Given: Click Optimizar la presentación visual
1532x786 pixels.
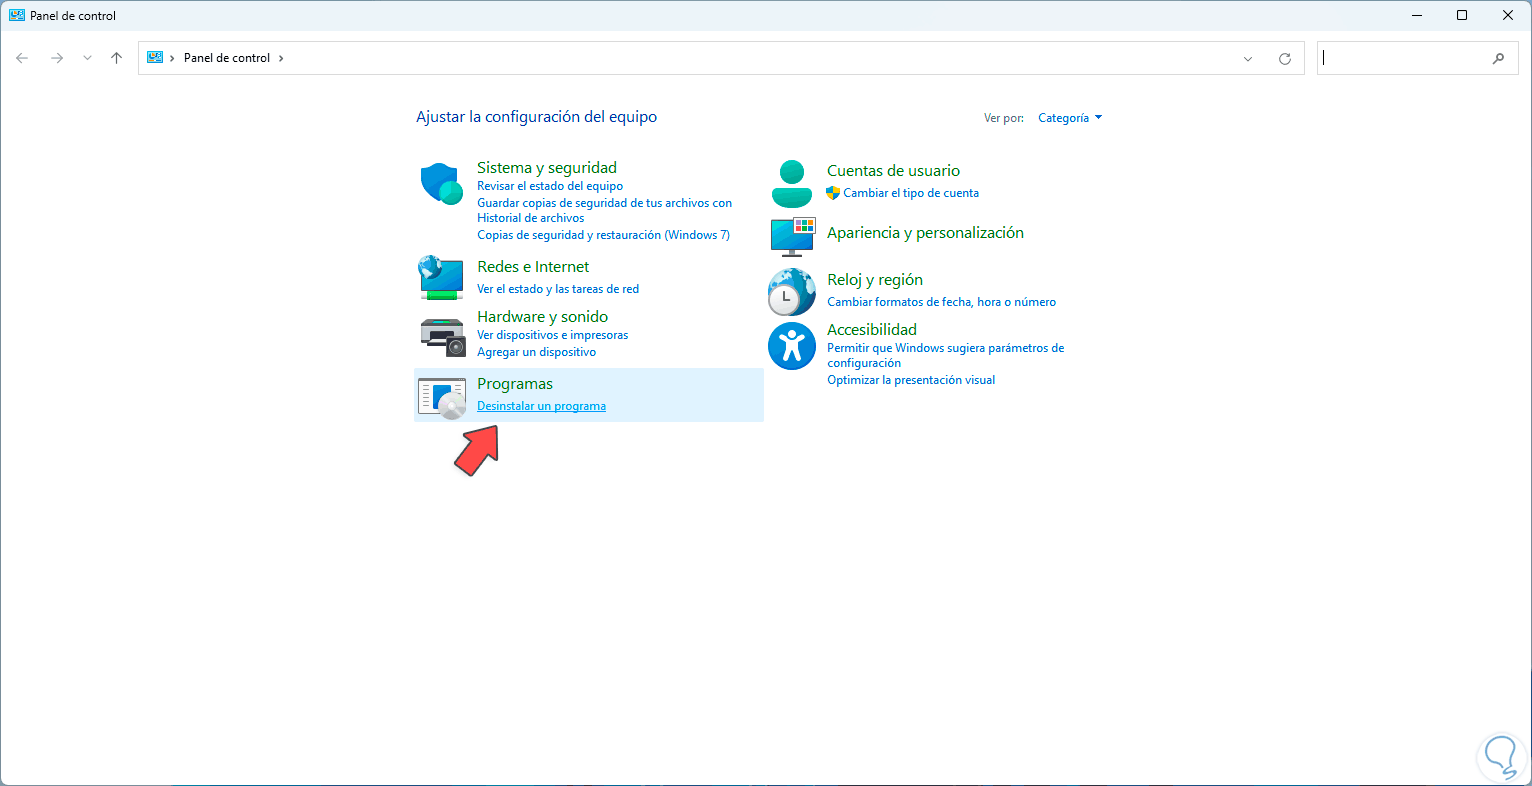Looking at the screenshot, I should click(911, 380).
